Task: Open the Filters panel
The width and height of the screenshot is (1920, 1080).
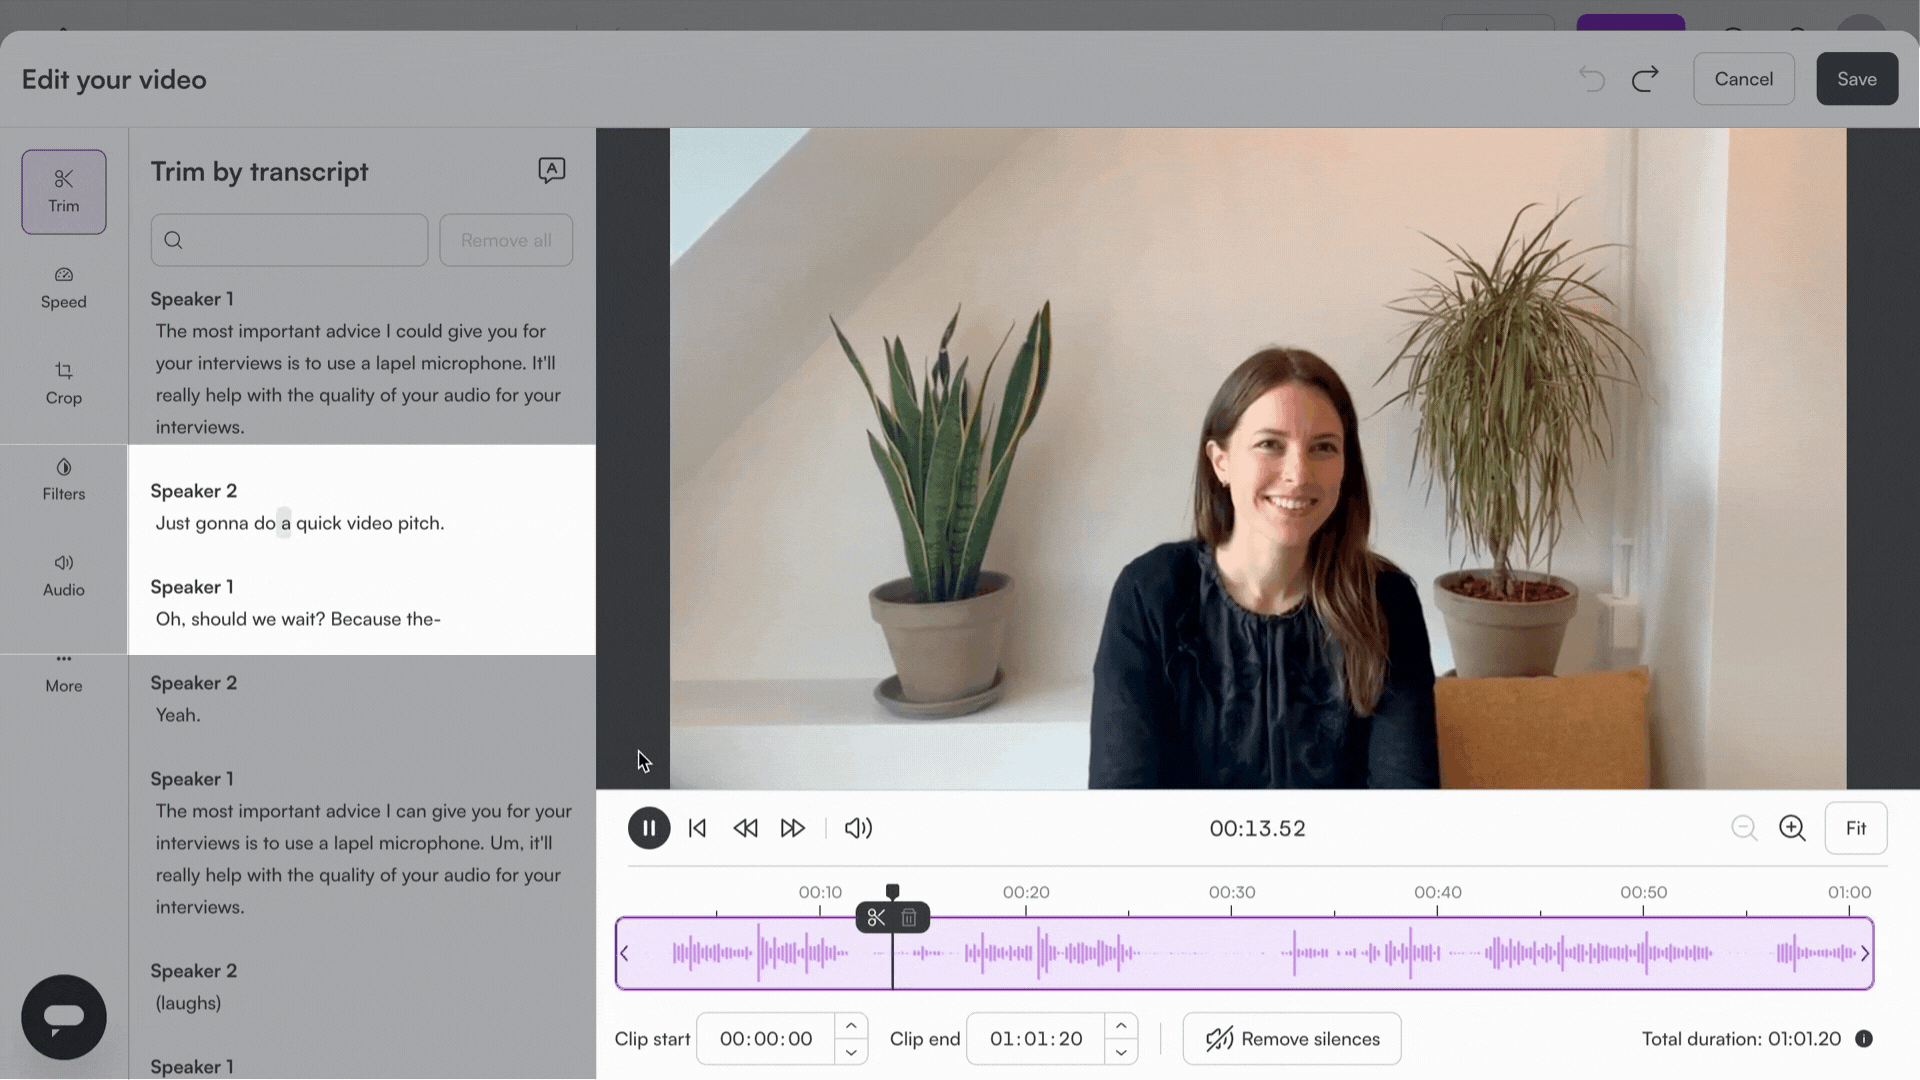Action: (64, 479)
